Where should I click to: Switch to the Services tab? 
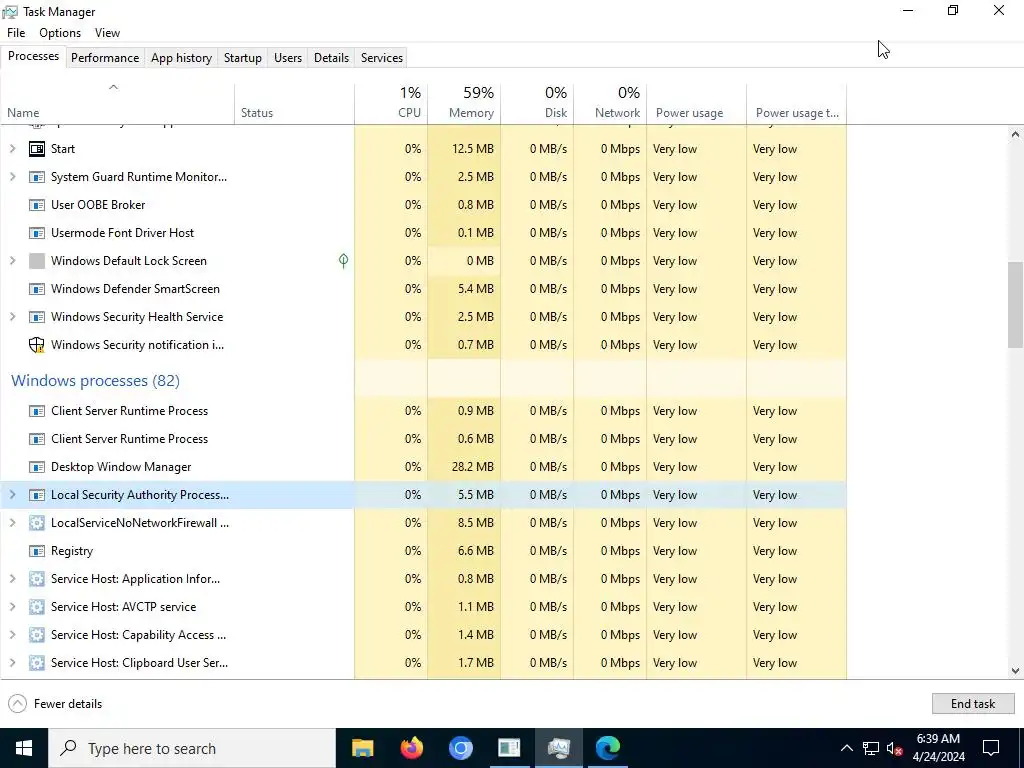pyautogui.click(x=381, y=57)
